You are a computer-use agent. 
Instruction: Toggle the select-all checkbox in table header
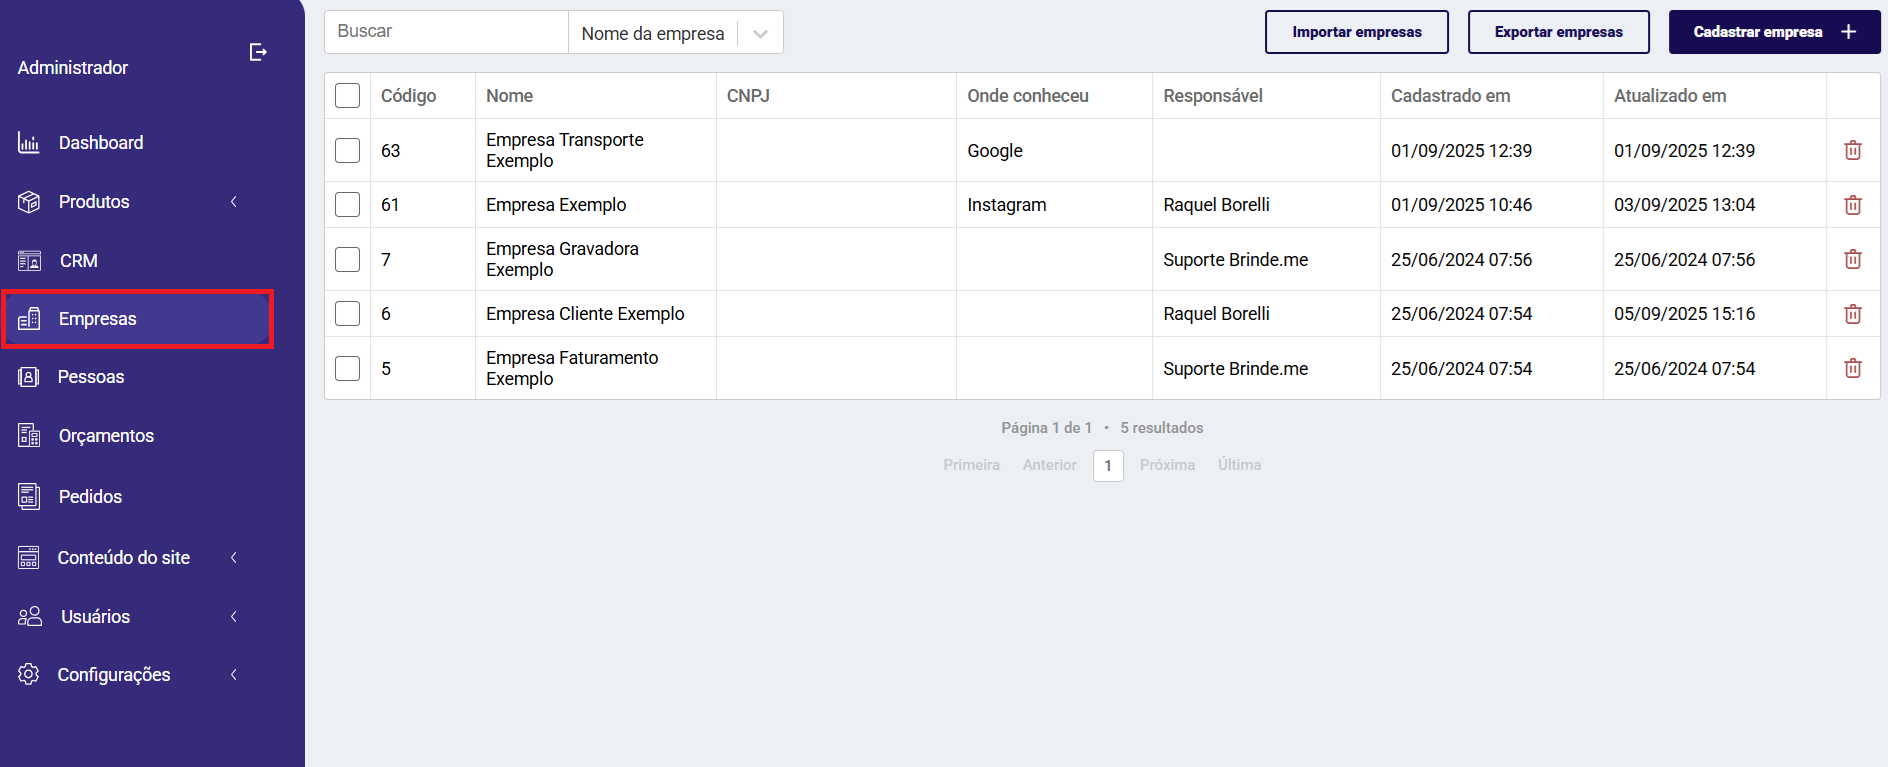pos(347,96)
